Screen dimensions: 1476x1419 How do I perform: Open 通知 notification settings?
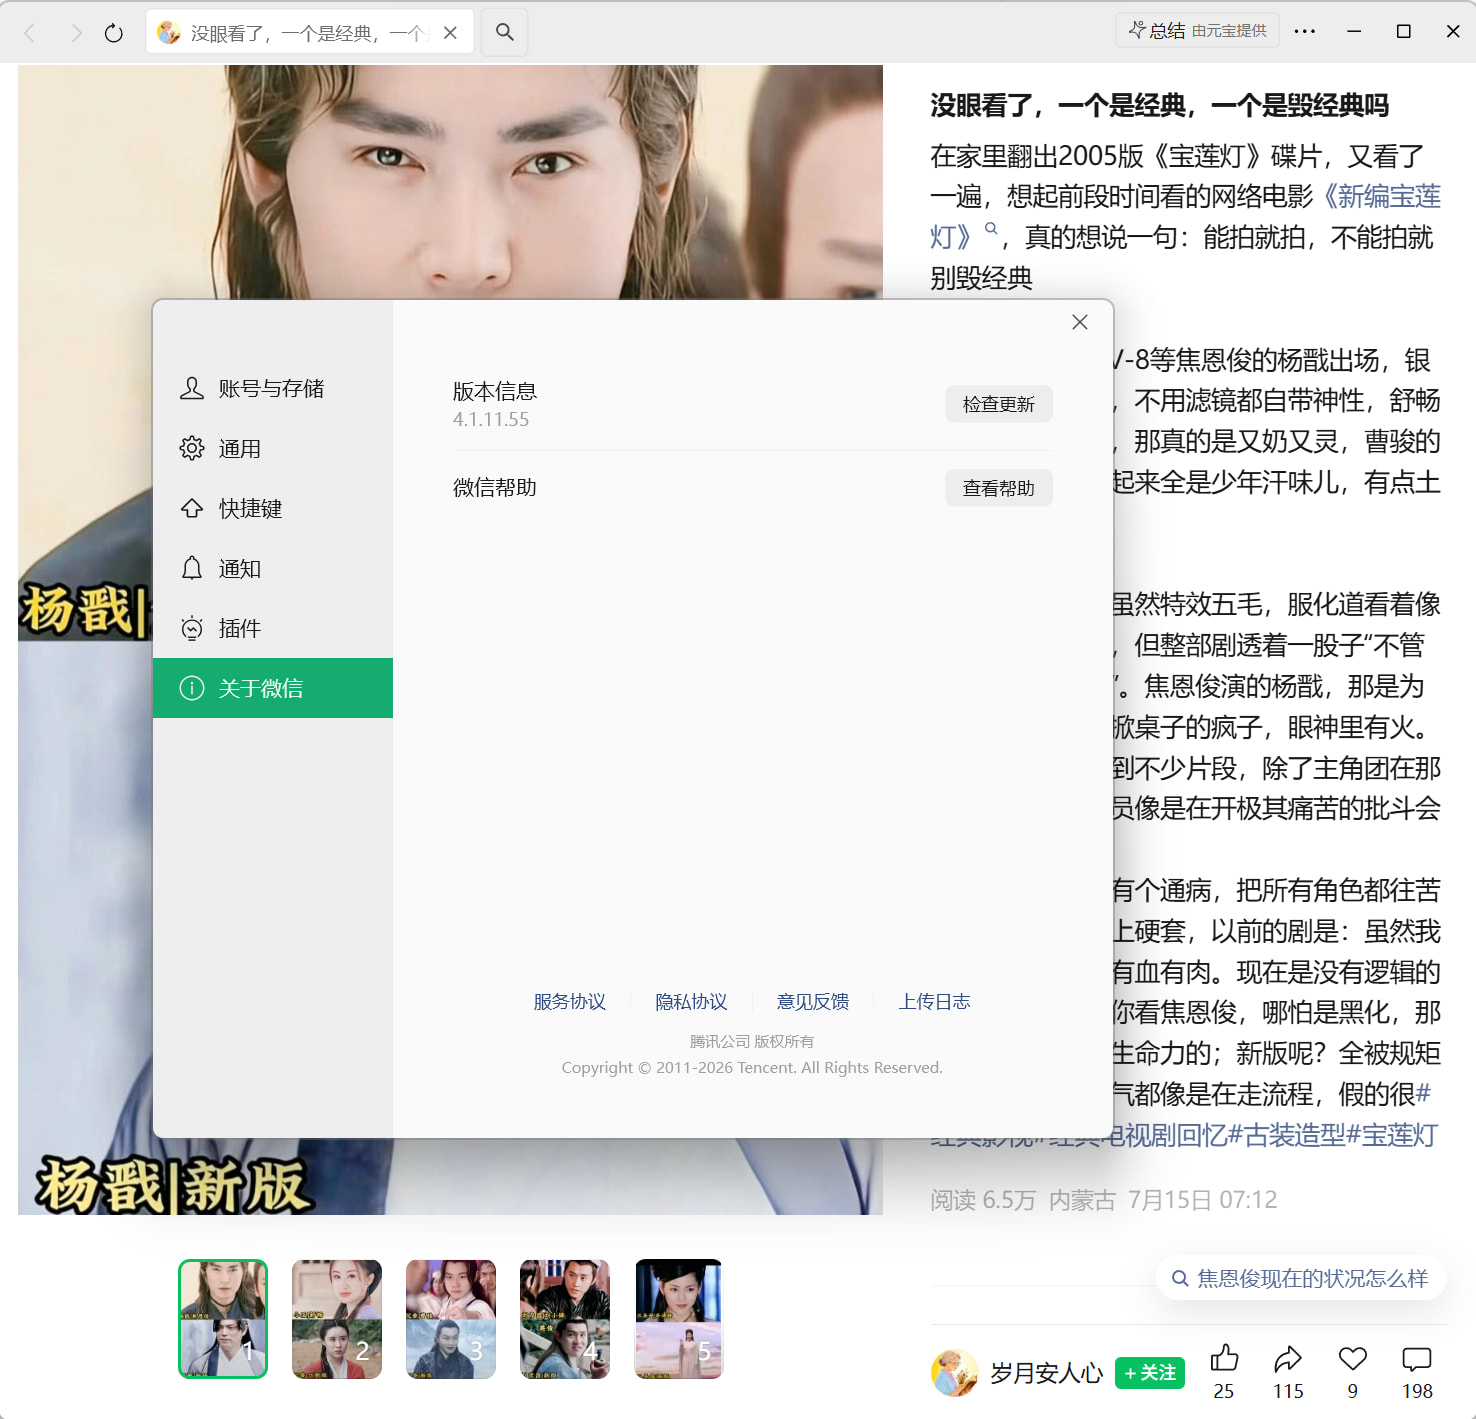[x=273, y=568]
